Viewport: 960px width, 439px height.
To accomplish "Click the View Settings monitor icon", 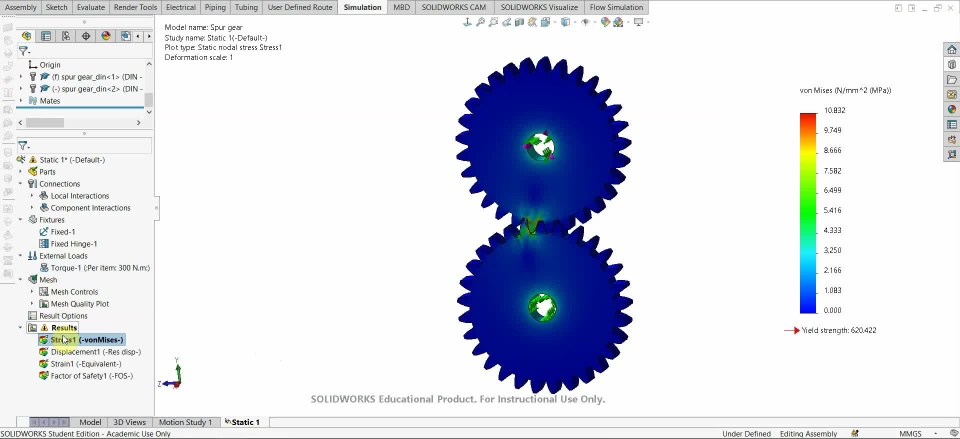I will point(639,22).
